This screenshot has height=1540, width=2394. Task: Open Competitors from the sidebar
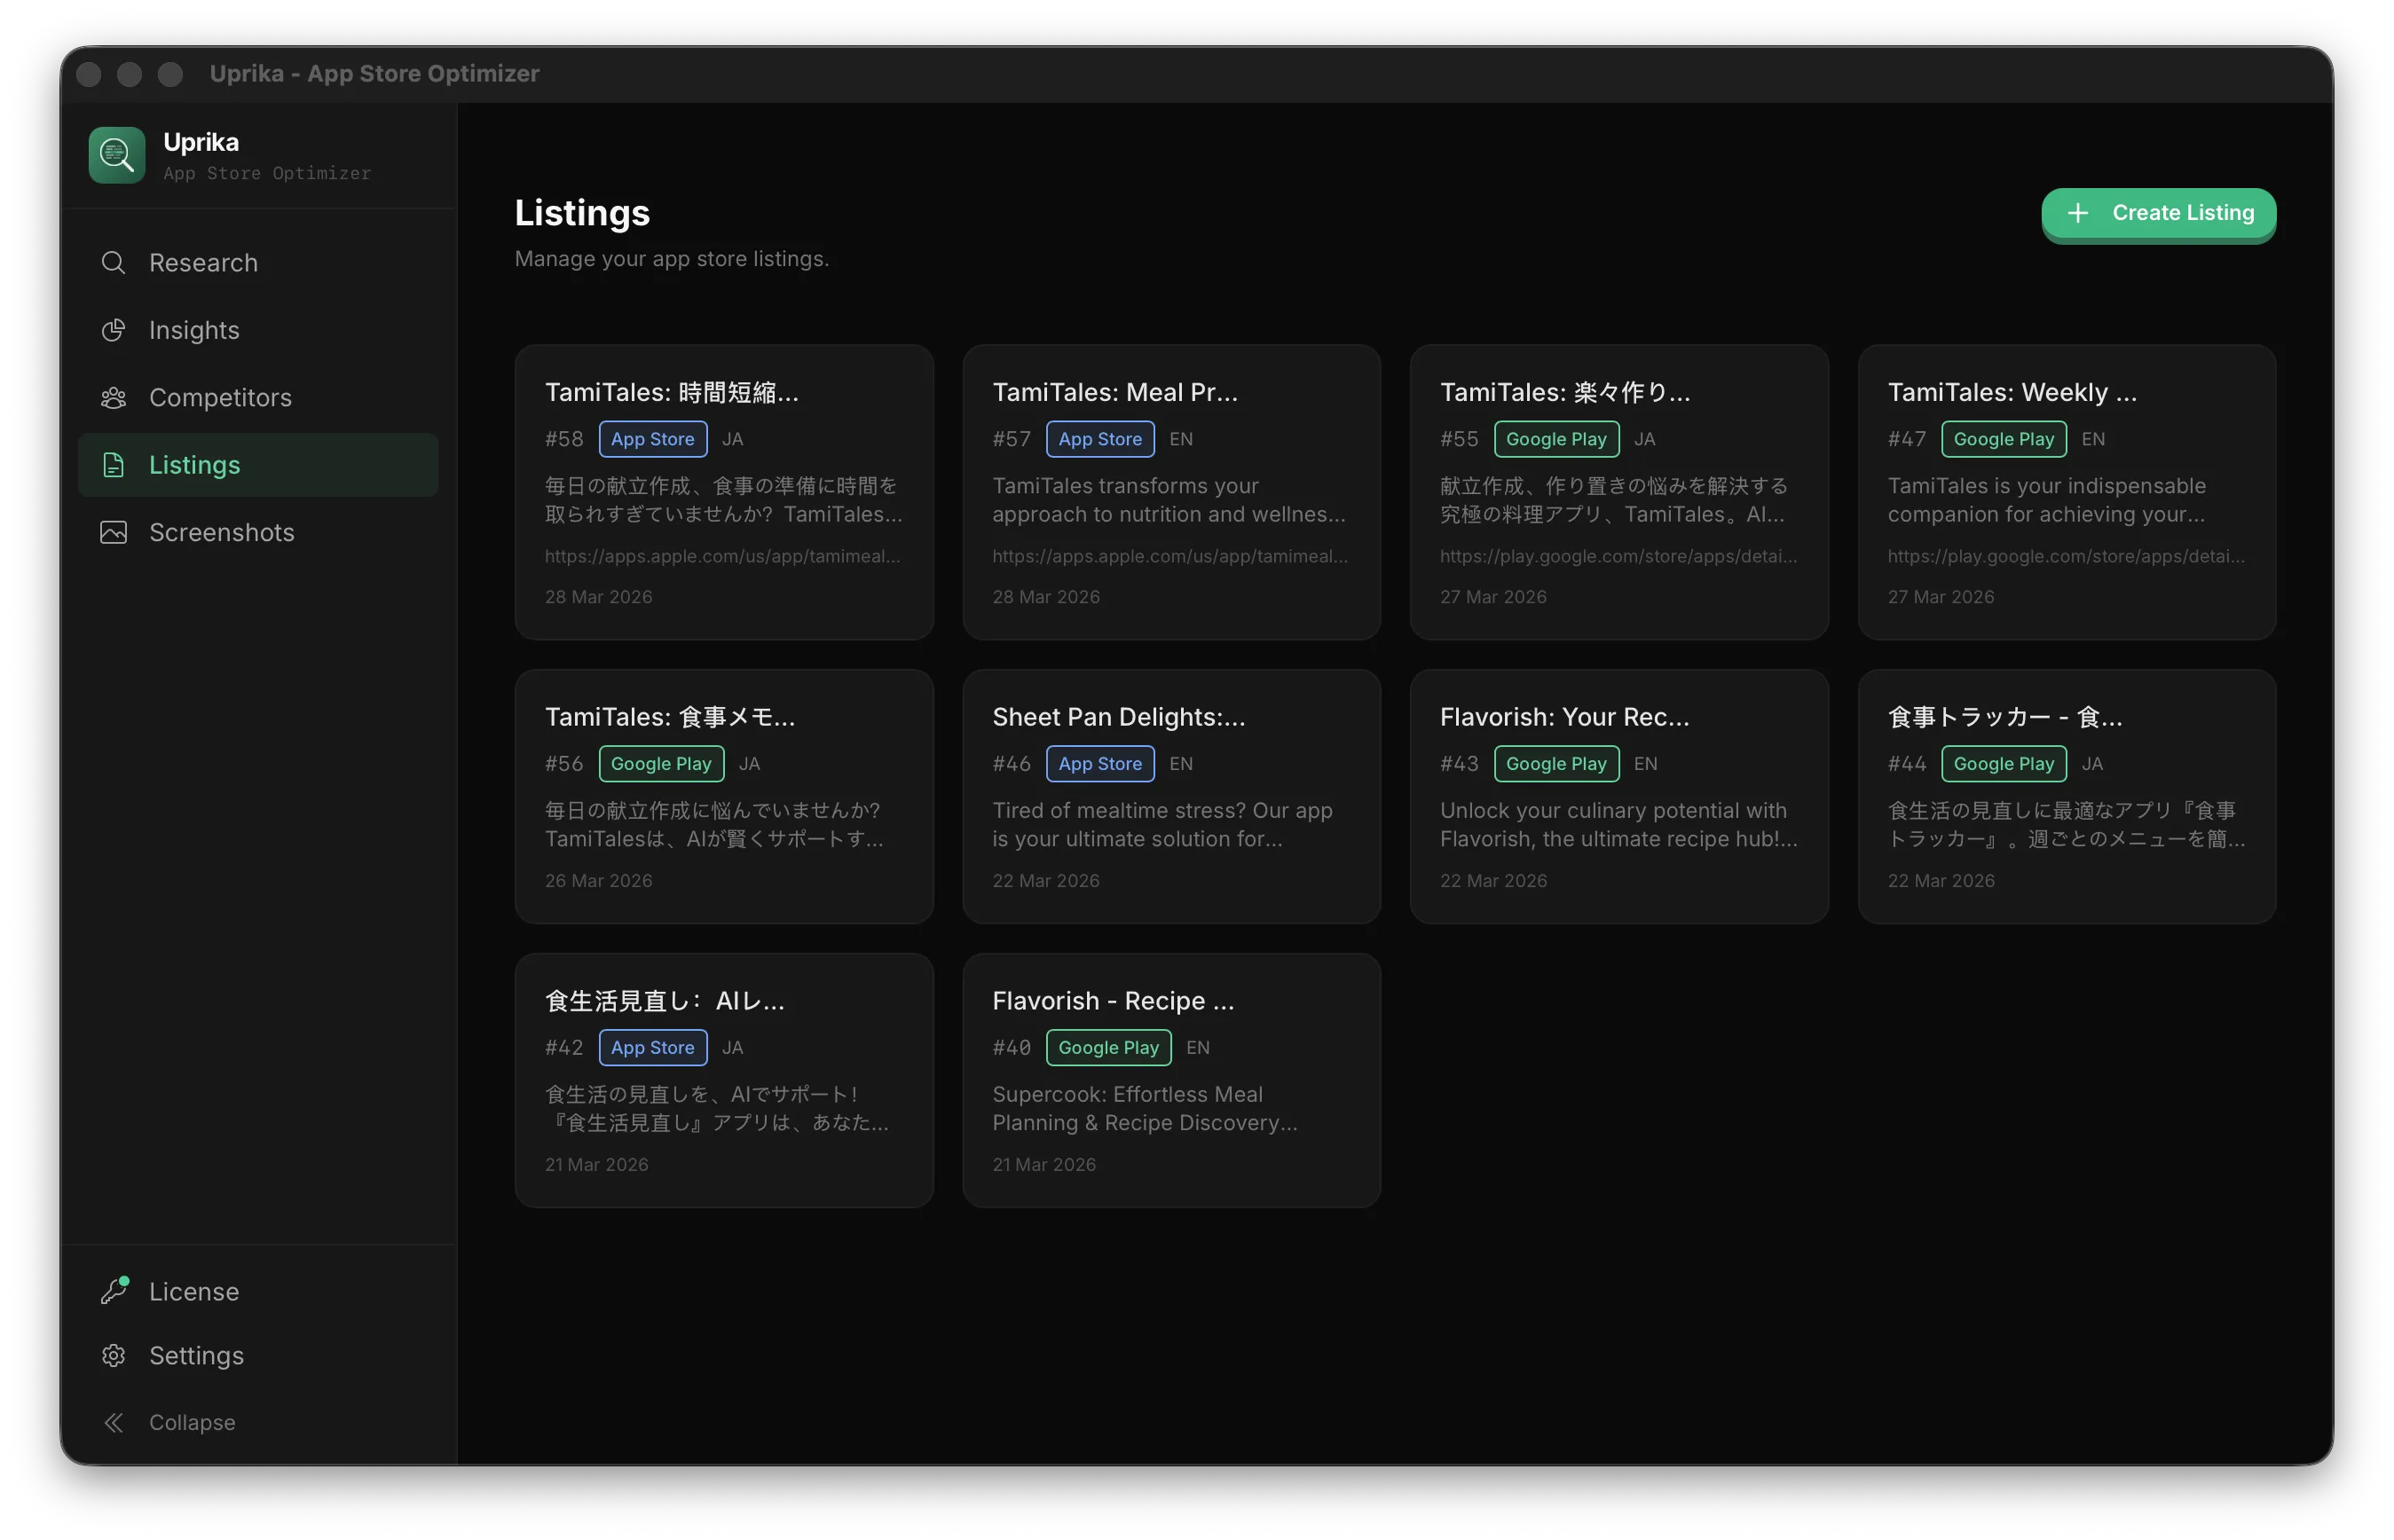tap(220, 398)
